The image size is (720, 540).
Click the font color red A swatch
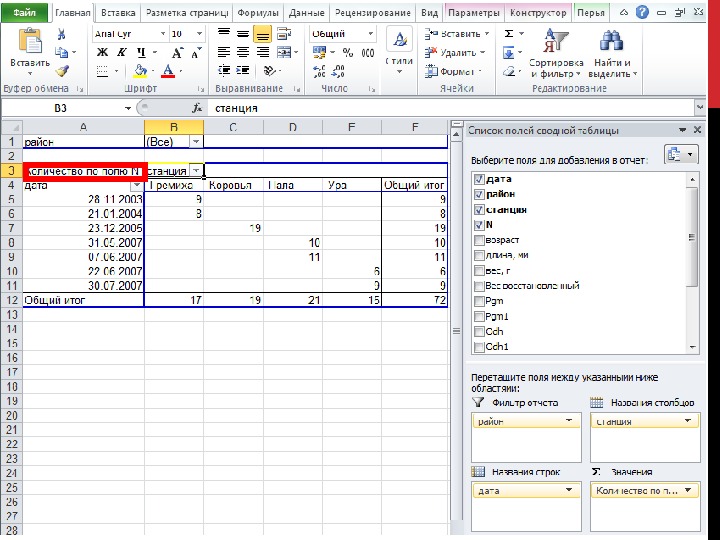(x=168, y=71)
